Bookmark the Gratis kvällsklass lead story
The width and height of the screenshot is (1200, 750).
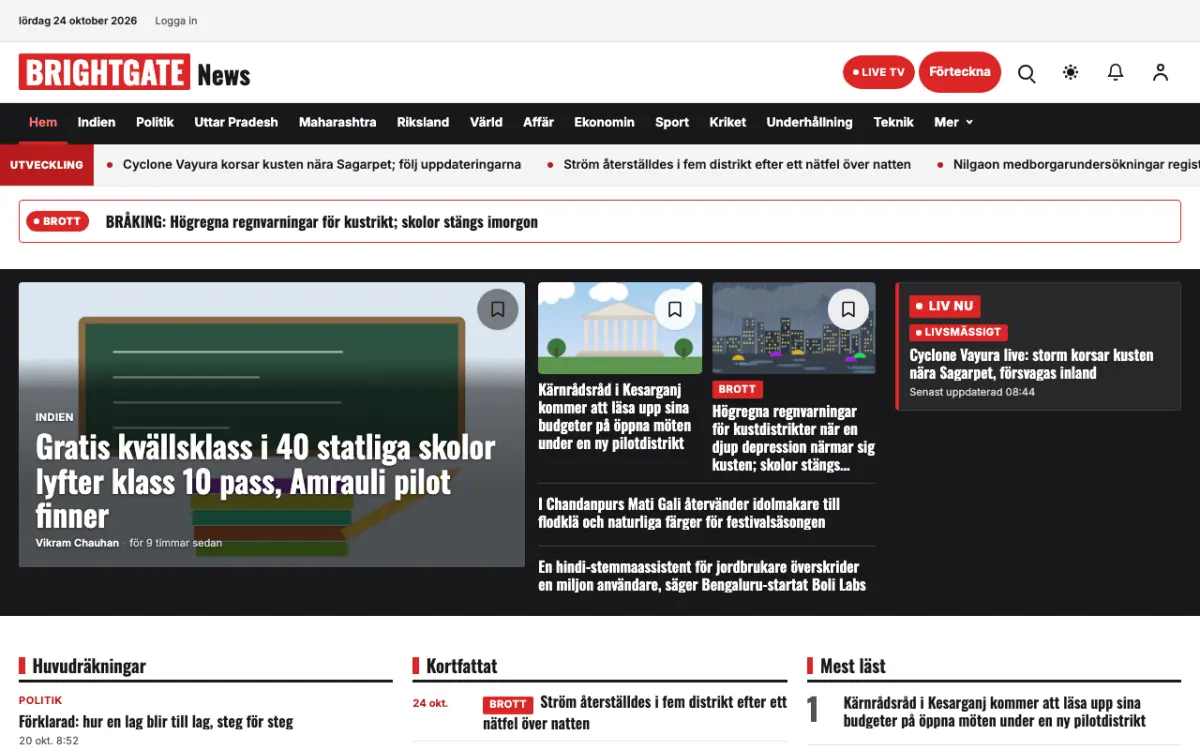498,310
